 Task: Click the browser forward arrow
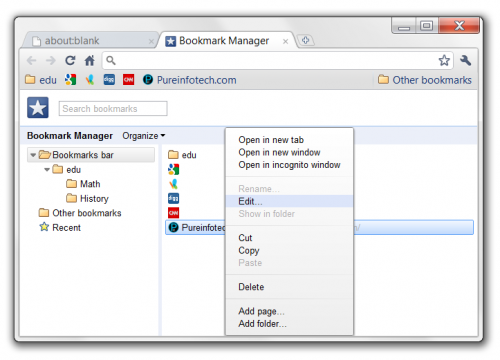pos(51,61)
